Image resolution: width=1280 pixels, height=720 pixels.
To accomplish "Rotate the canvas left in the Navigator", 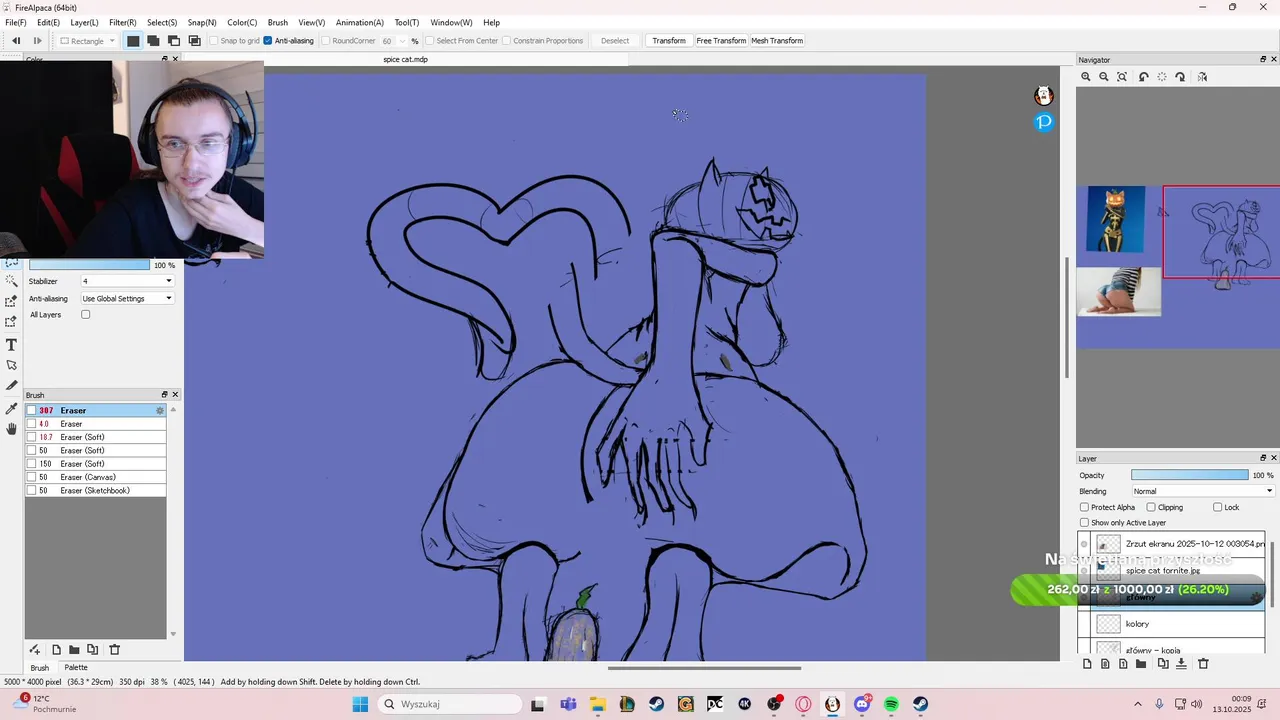I will (x=1144, y=77).
